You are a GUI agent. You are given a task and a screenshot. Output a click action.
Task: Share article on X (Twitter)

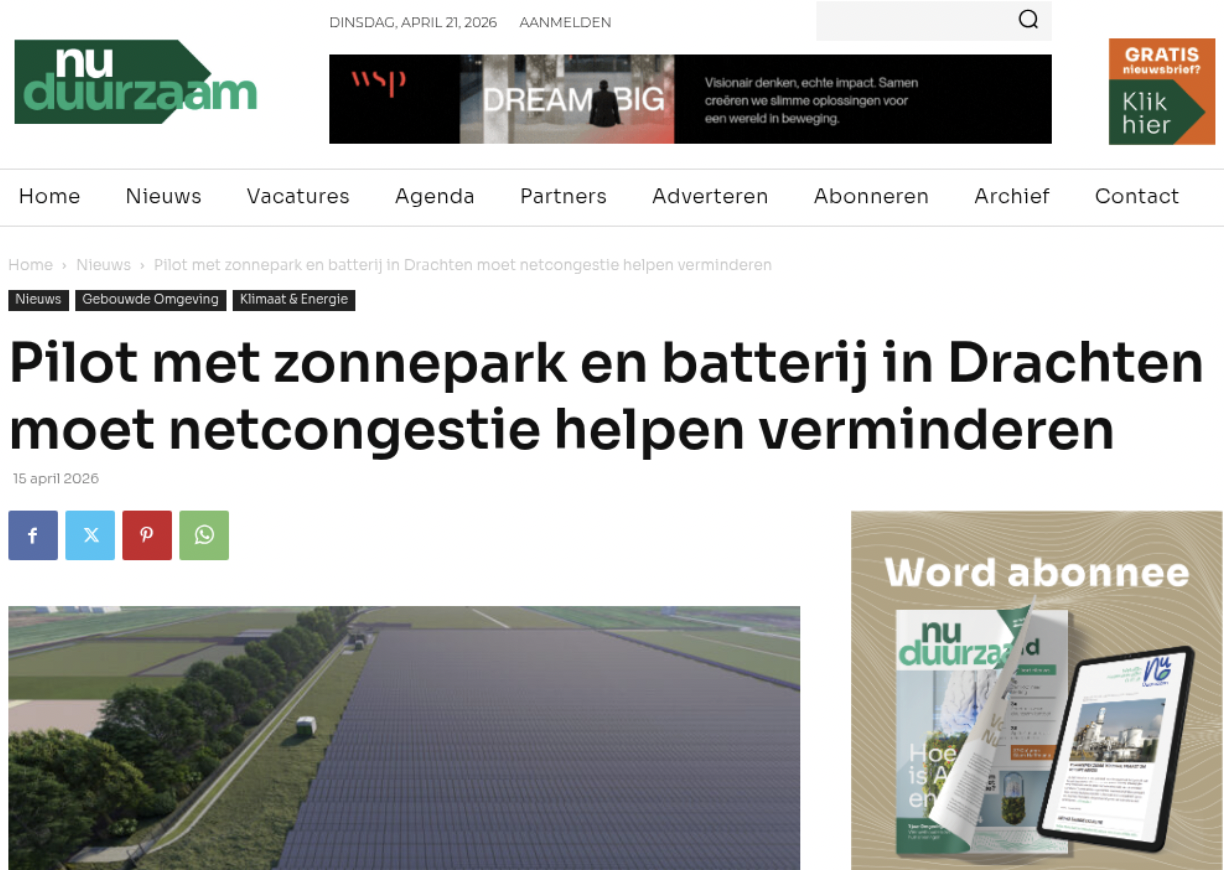click(90, 535)
